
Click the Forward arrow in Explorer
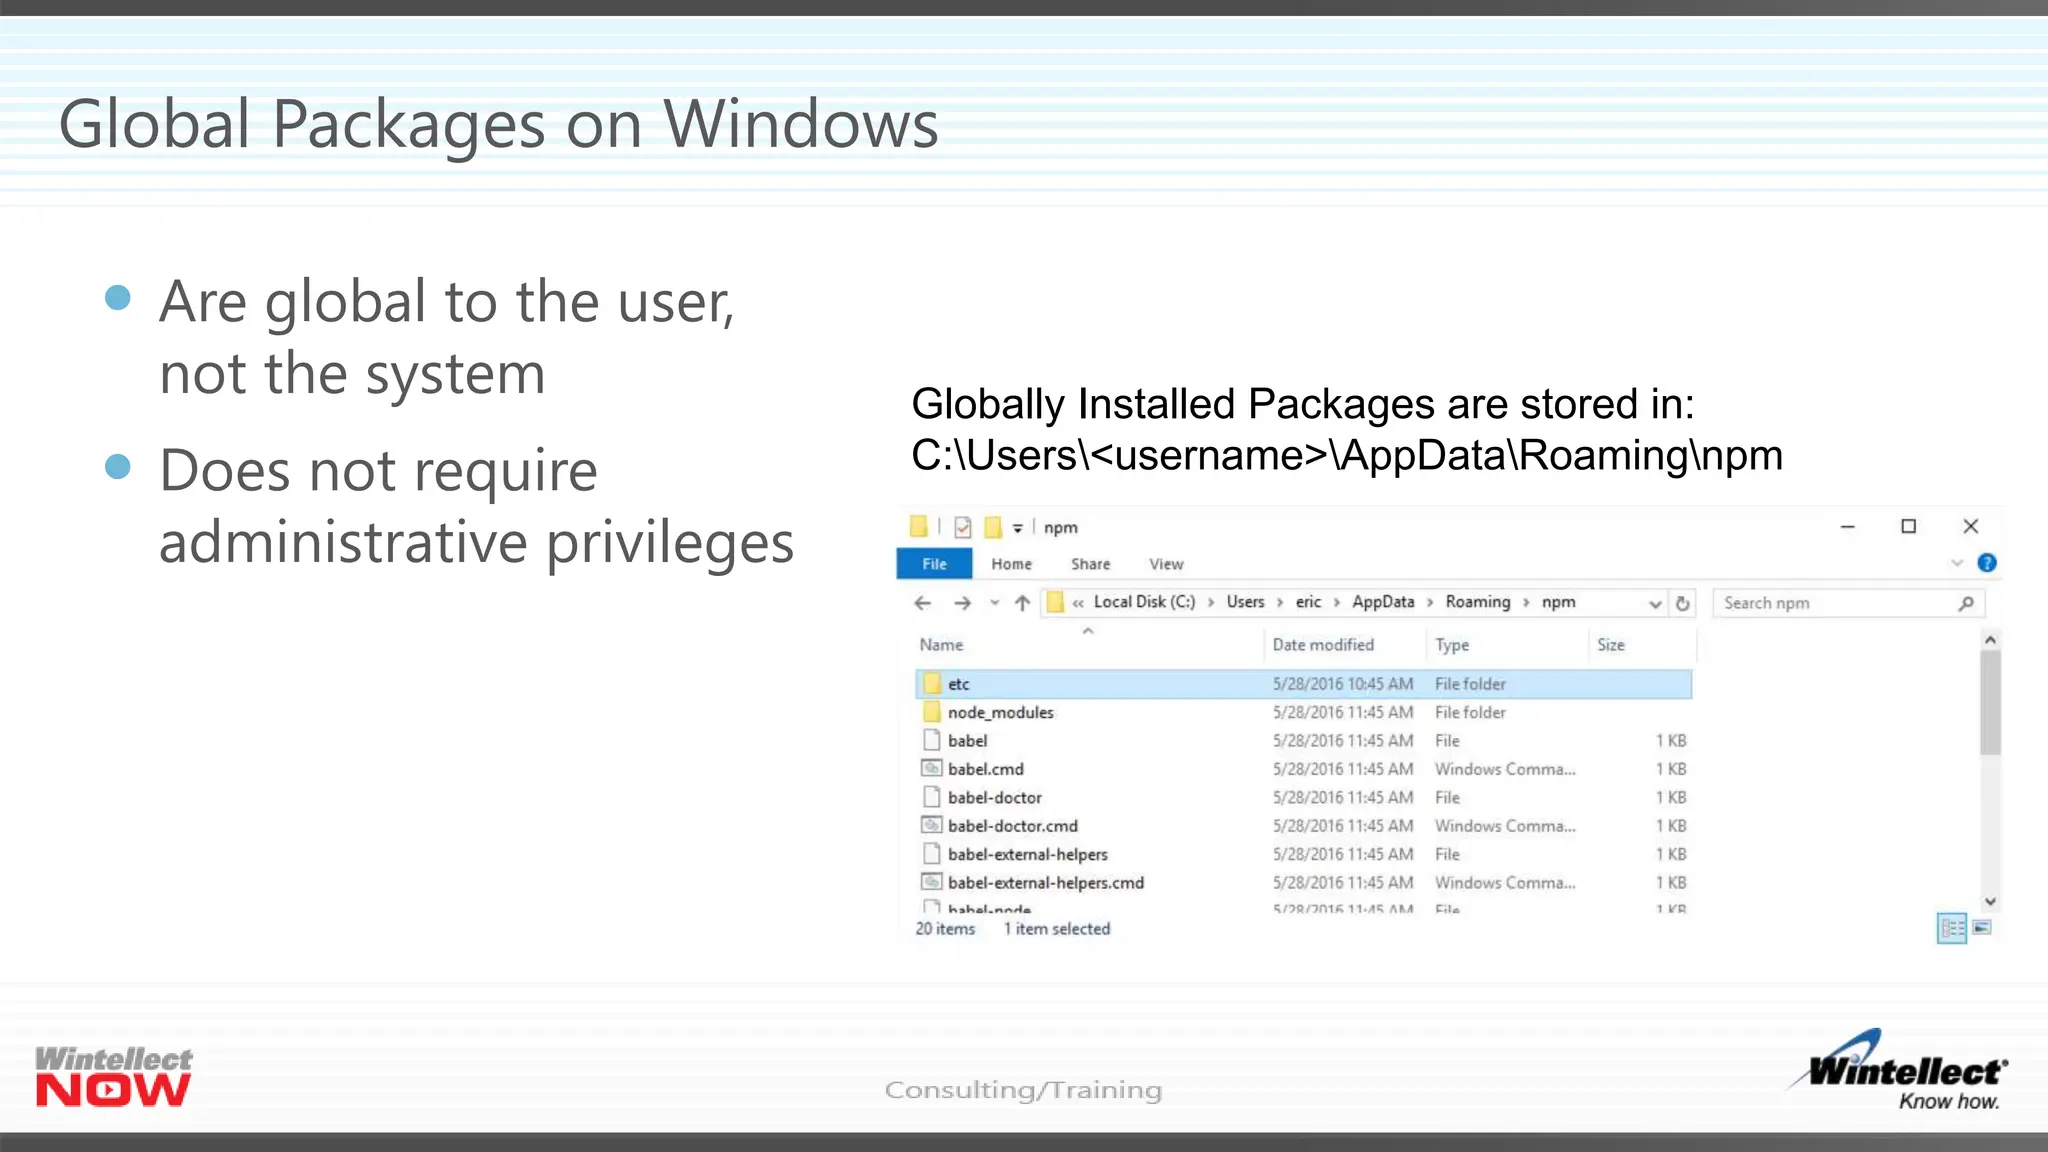pyautogui.click(x=962, y=603)
